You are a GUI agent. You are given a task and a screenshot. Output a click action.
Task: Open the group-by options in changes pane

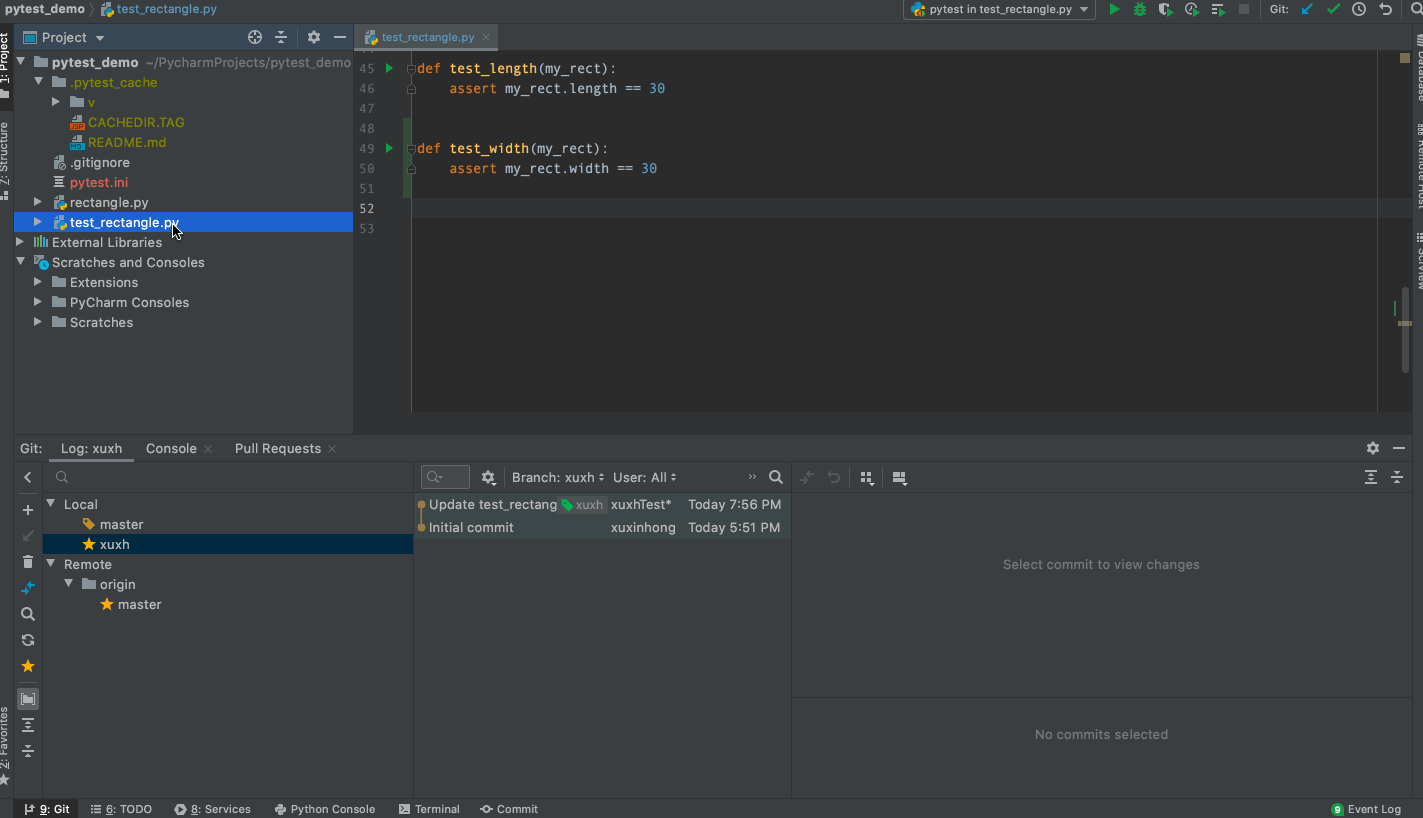[x=867, y=478]
